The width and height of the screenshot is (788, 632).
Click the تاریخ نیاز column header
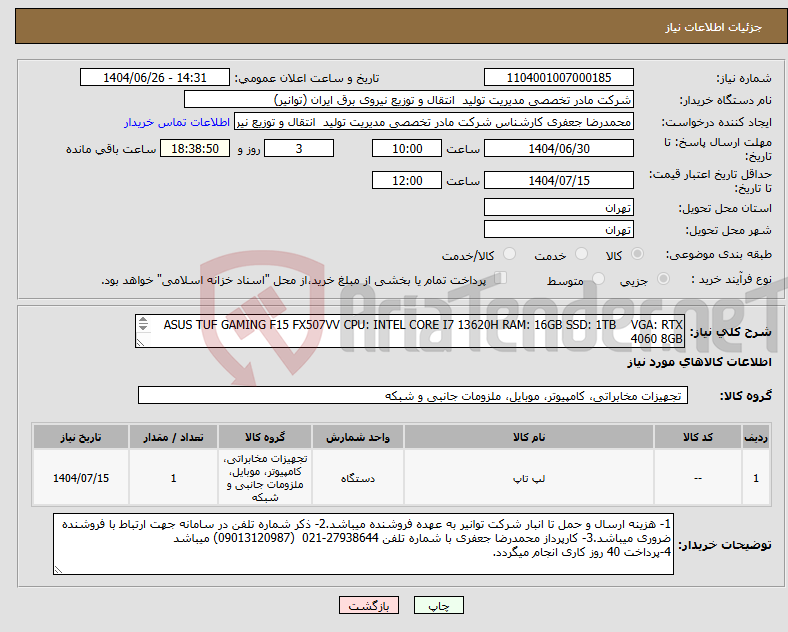81,437
